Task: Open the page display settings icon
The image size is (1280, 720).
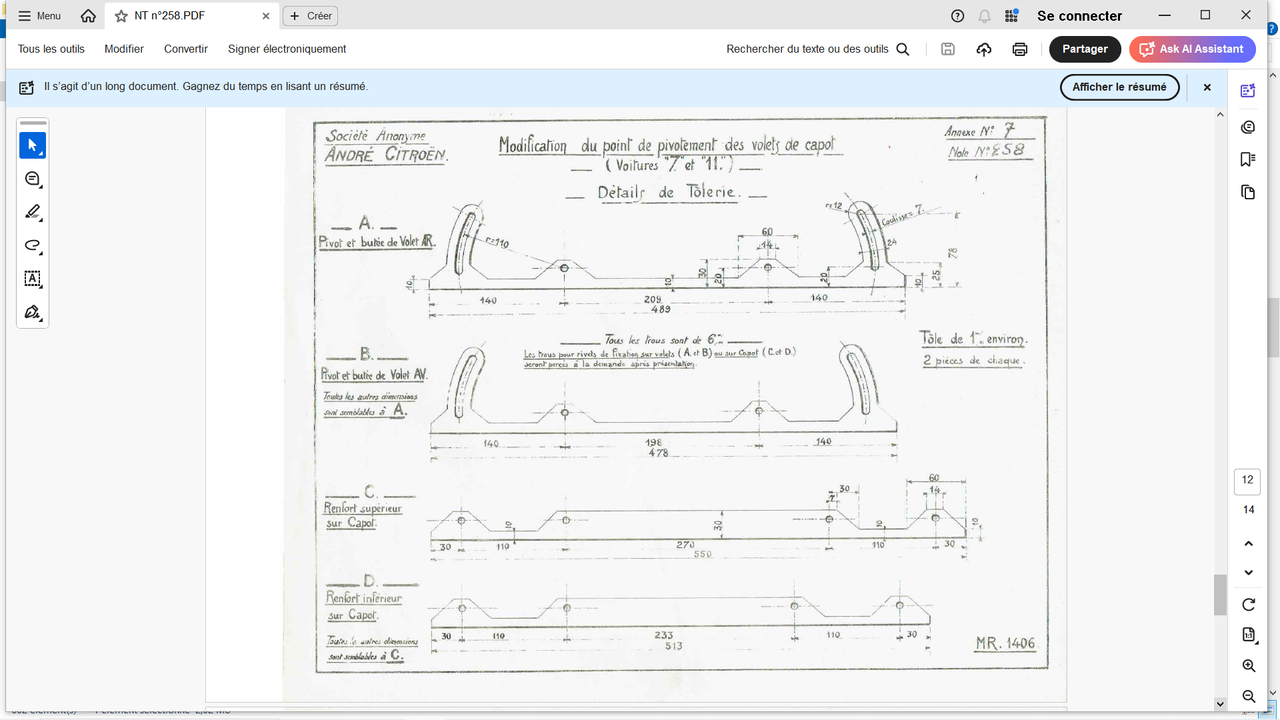Action: tap(1248, 634)
